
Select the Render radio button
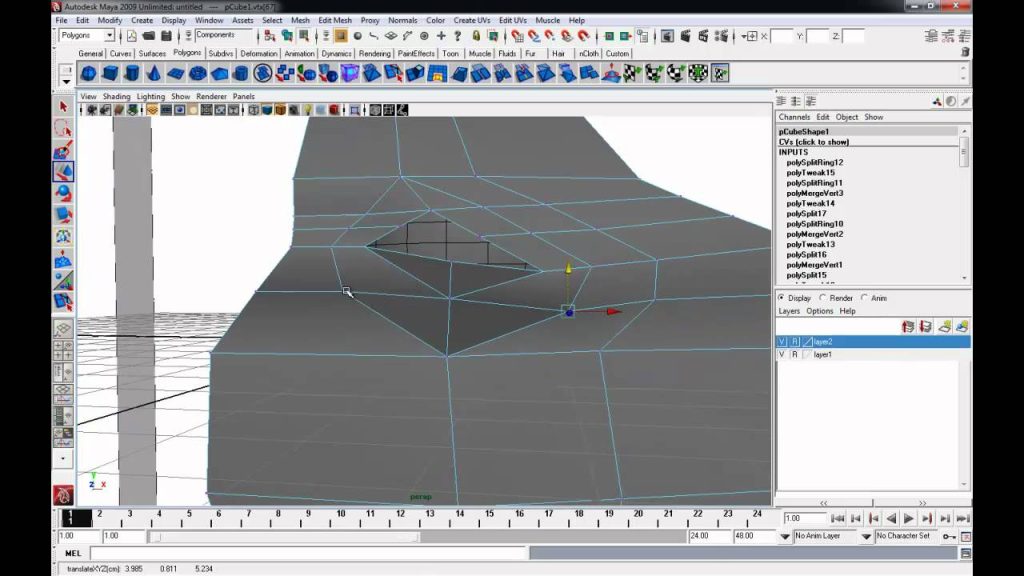[x=823, y=298]
